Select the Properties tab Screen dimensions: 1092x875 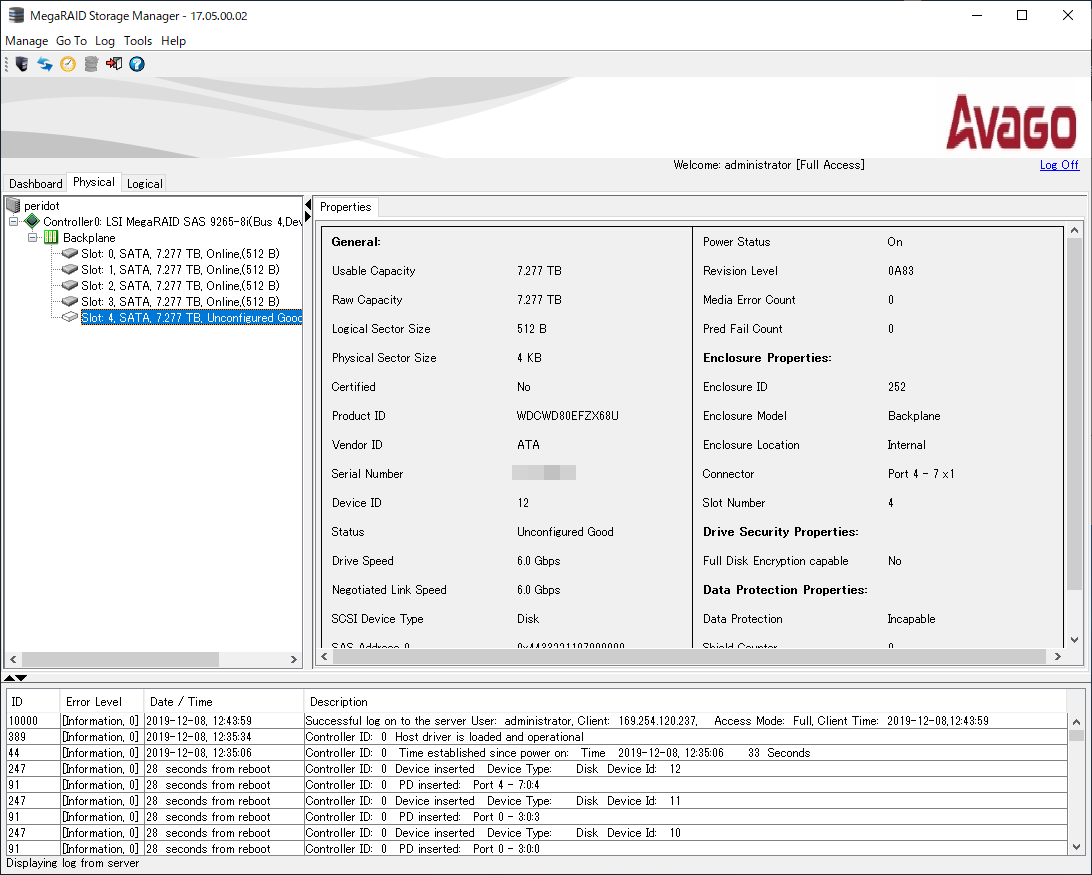(345, 207)
